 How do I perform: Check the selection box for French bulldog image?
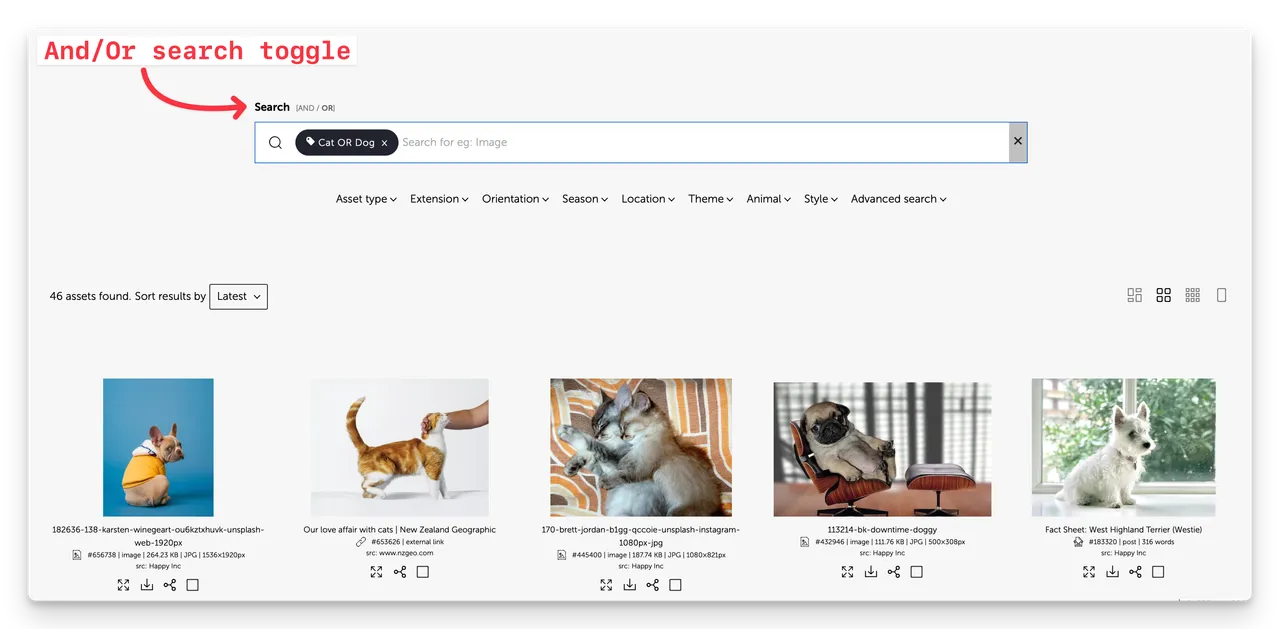(193, 585)
